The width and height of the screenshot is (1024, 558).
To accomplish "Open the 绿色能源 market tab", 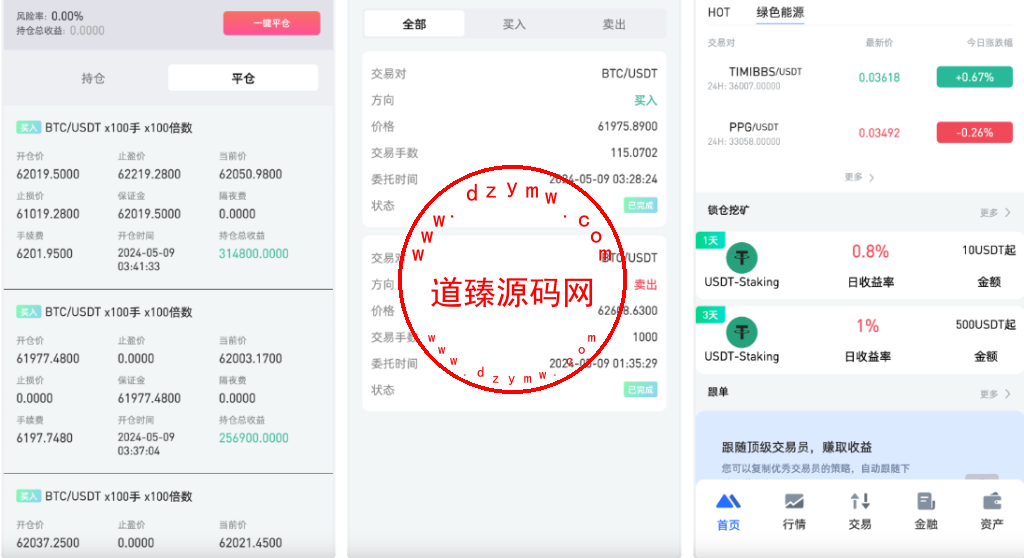I will click(x=780, y=12).
